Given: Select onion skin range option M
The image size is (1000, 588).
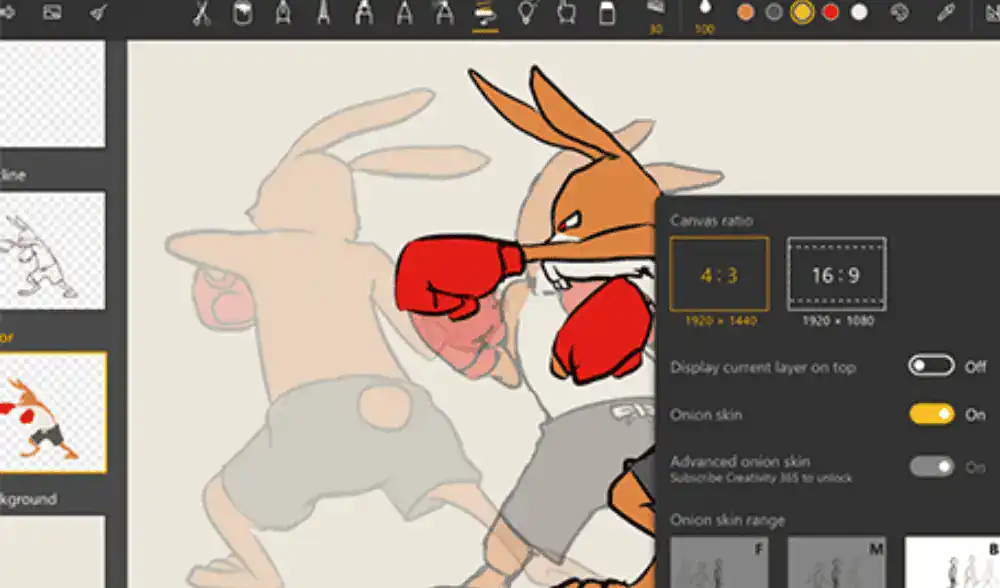Looking at the screenshot, I should pyautogui.click(x=836, y=562).
